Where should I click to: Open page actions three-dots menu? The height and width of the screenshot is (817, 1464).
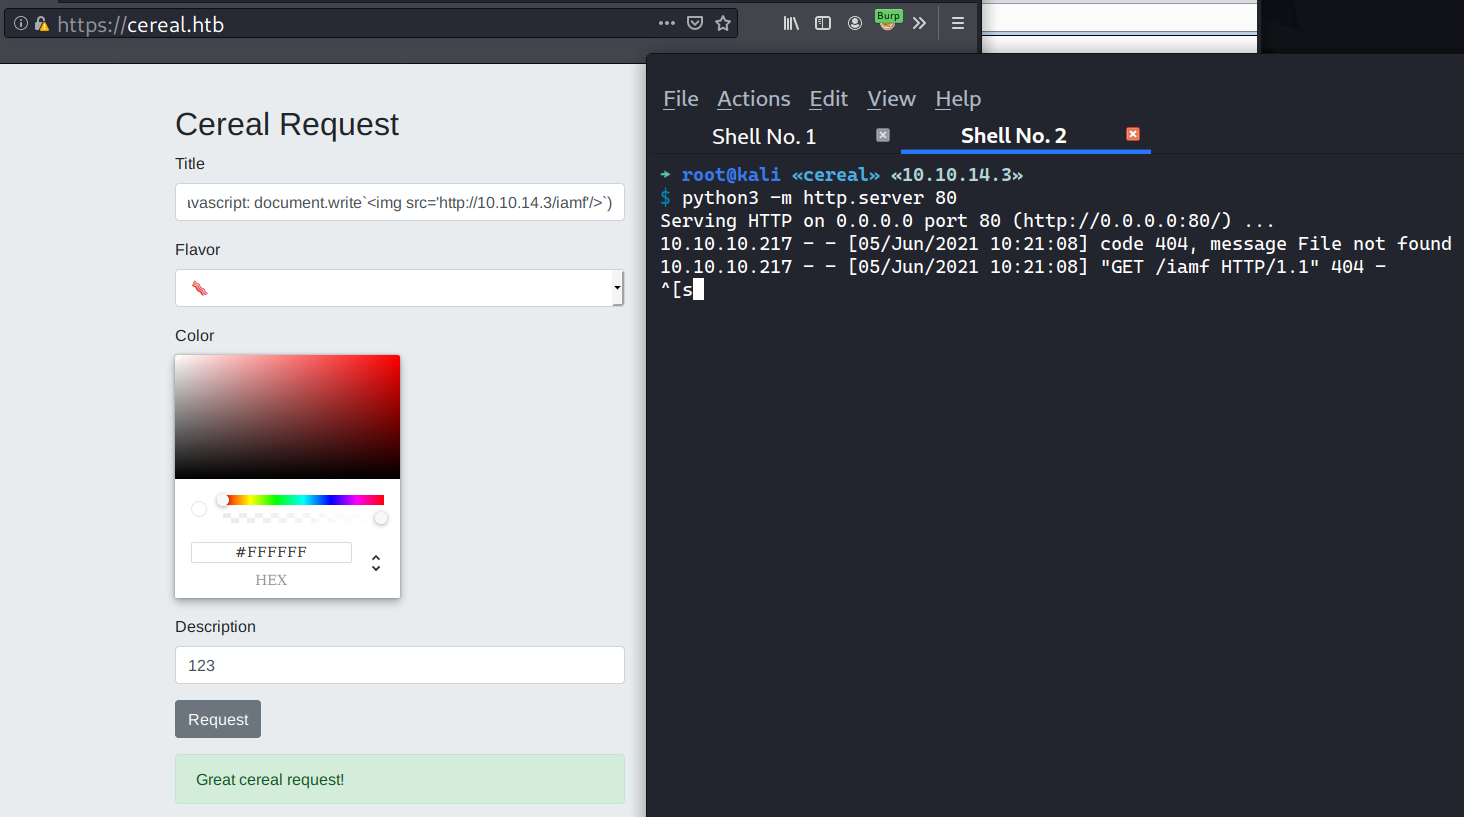(x=667, y=23)
